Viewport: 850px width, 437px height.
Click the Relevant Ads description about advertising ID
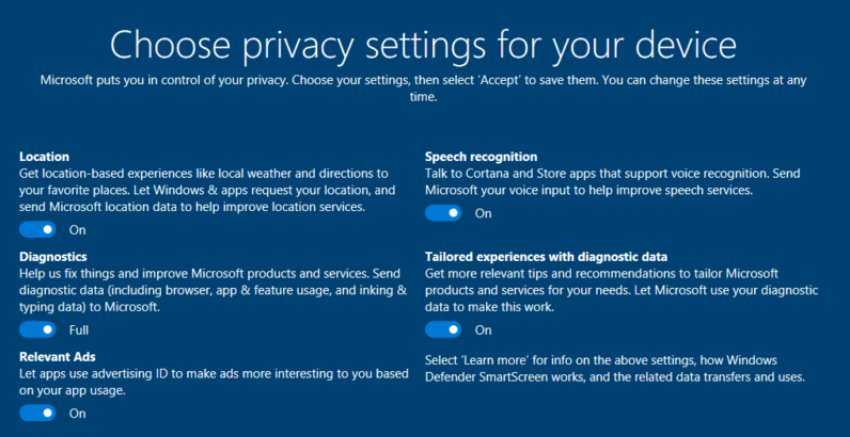[x=214, y=382]
